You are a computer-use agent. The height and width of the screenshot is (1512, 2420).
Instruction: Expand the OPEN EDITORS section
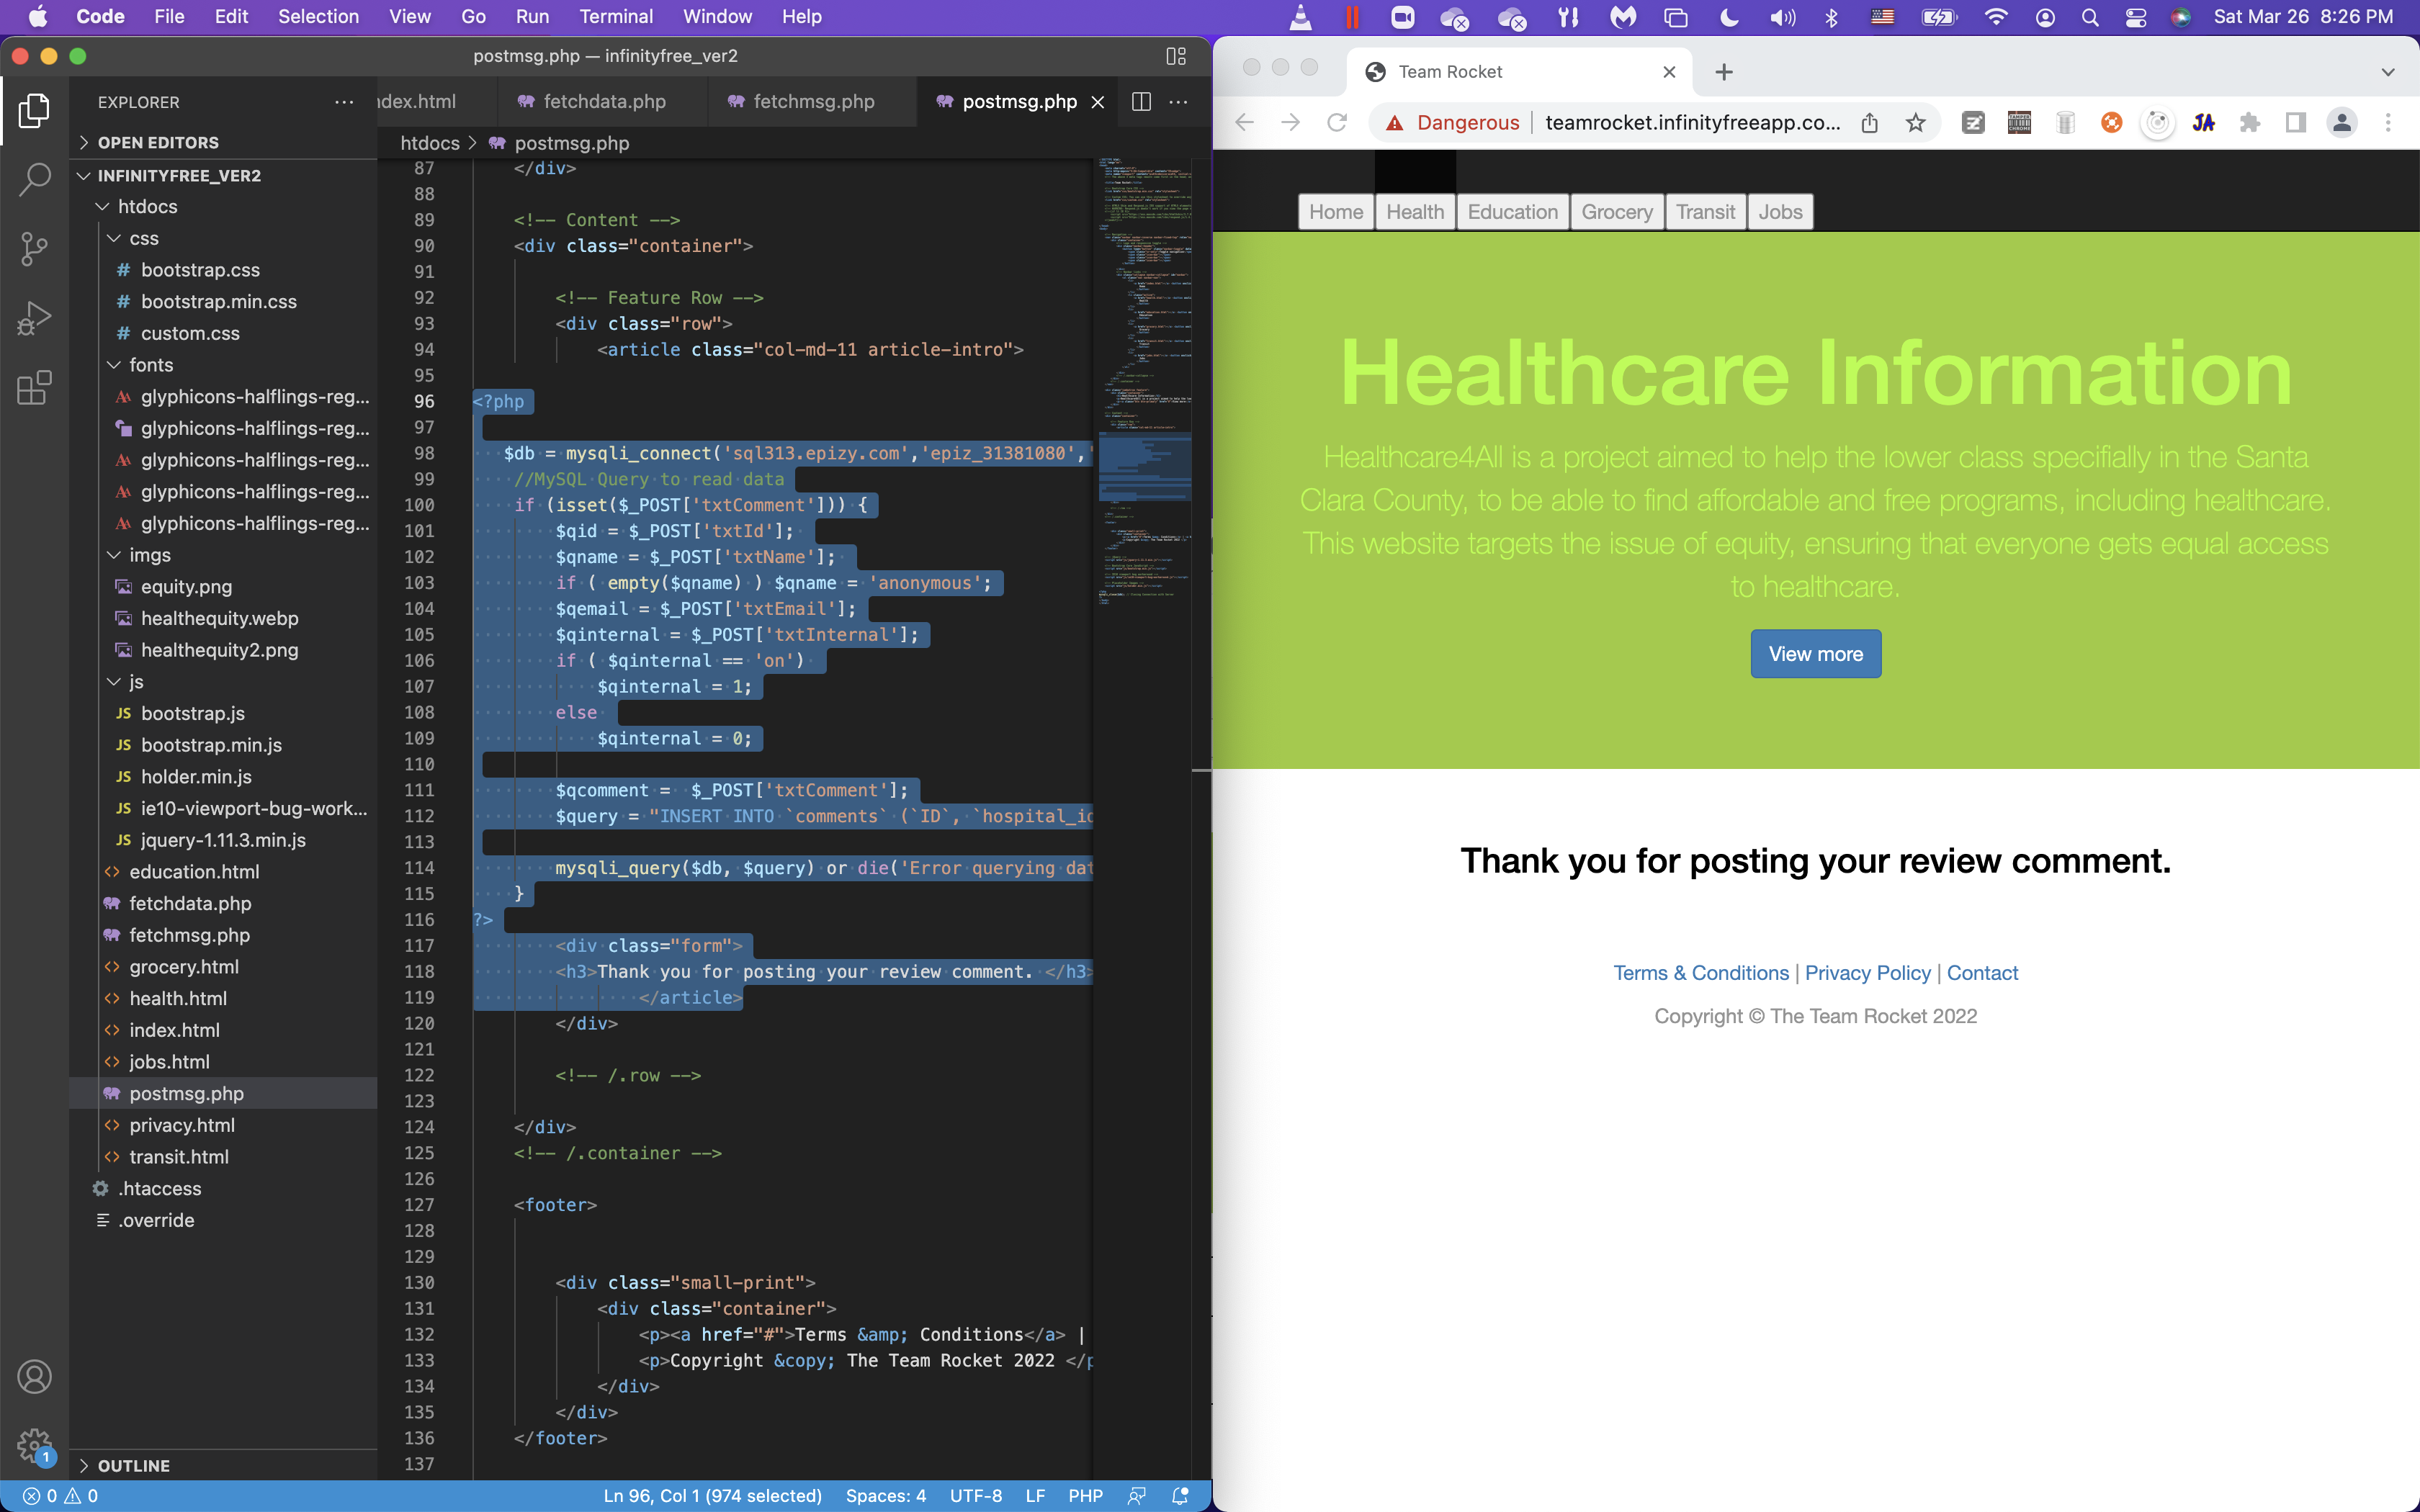coord(158,142)
